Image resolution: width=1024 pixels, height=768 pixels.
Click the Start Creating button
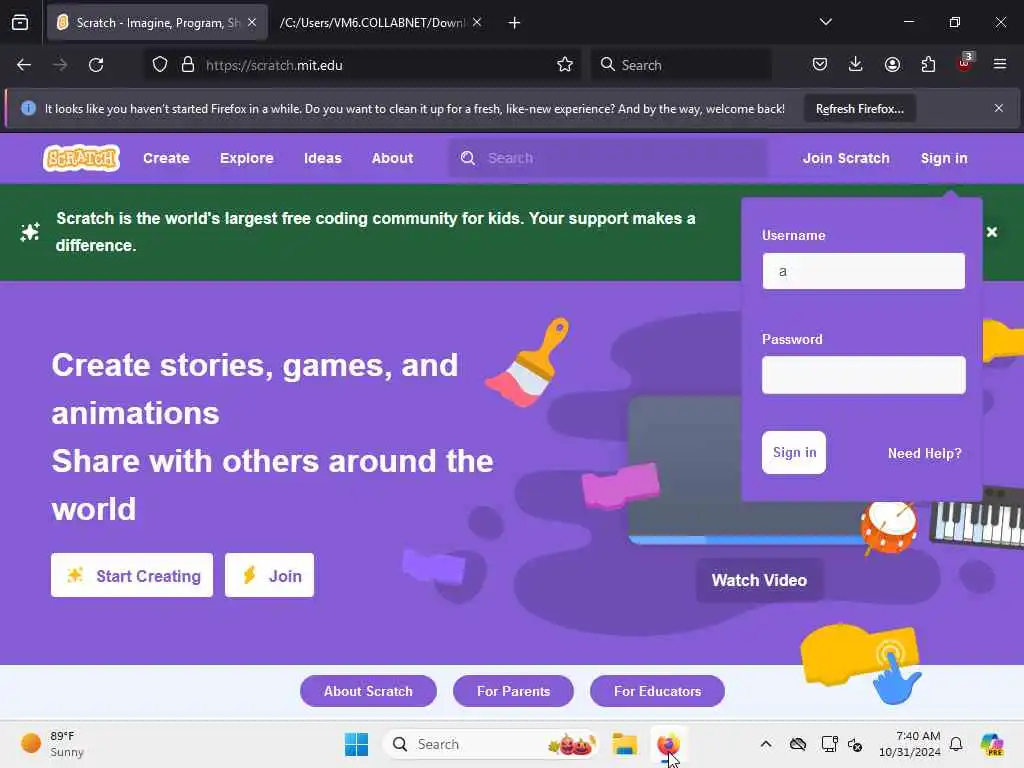coord(132,575)
